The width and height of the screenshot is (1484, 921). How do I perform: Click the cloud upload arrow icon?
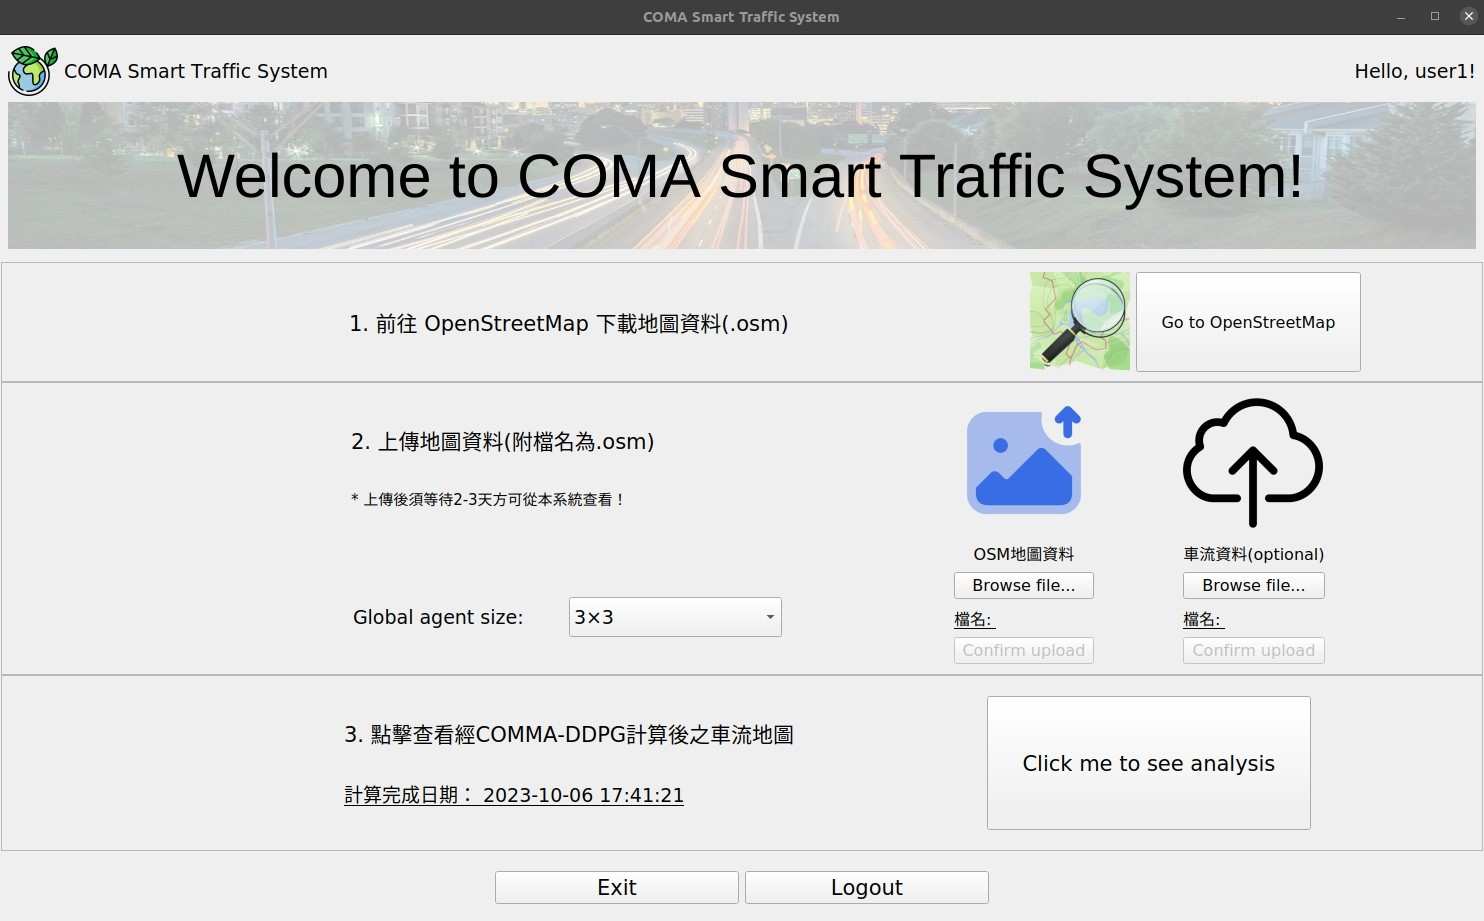(1253, 462)
